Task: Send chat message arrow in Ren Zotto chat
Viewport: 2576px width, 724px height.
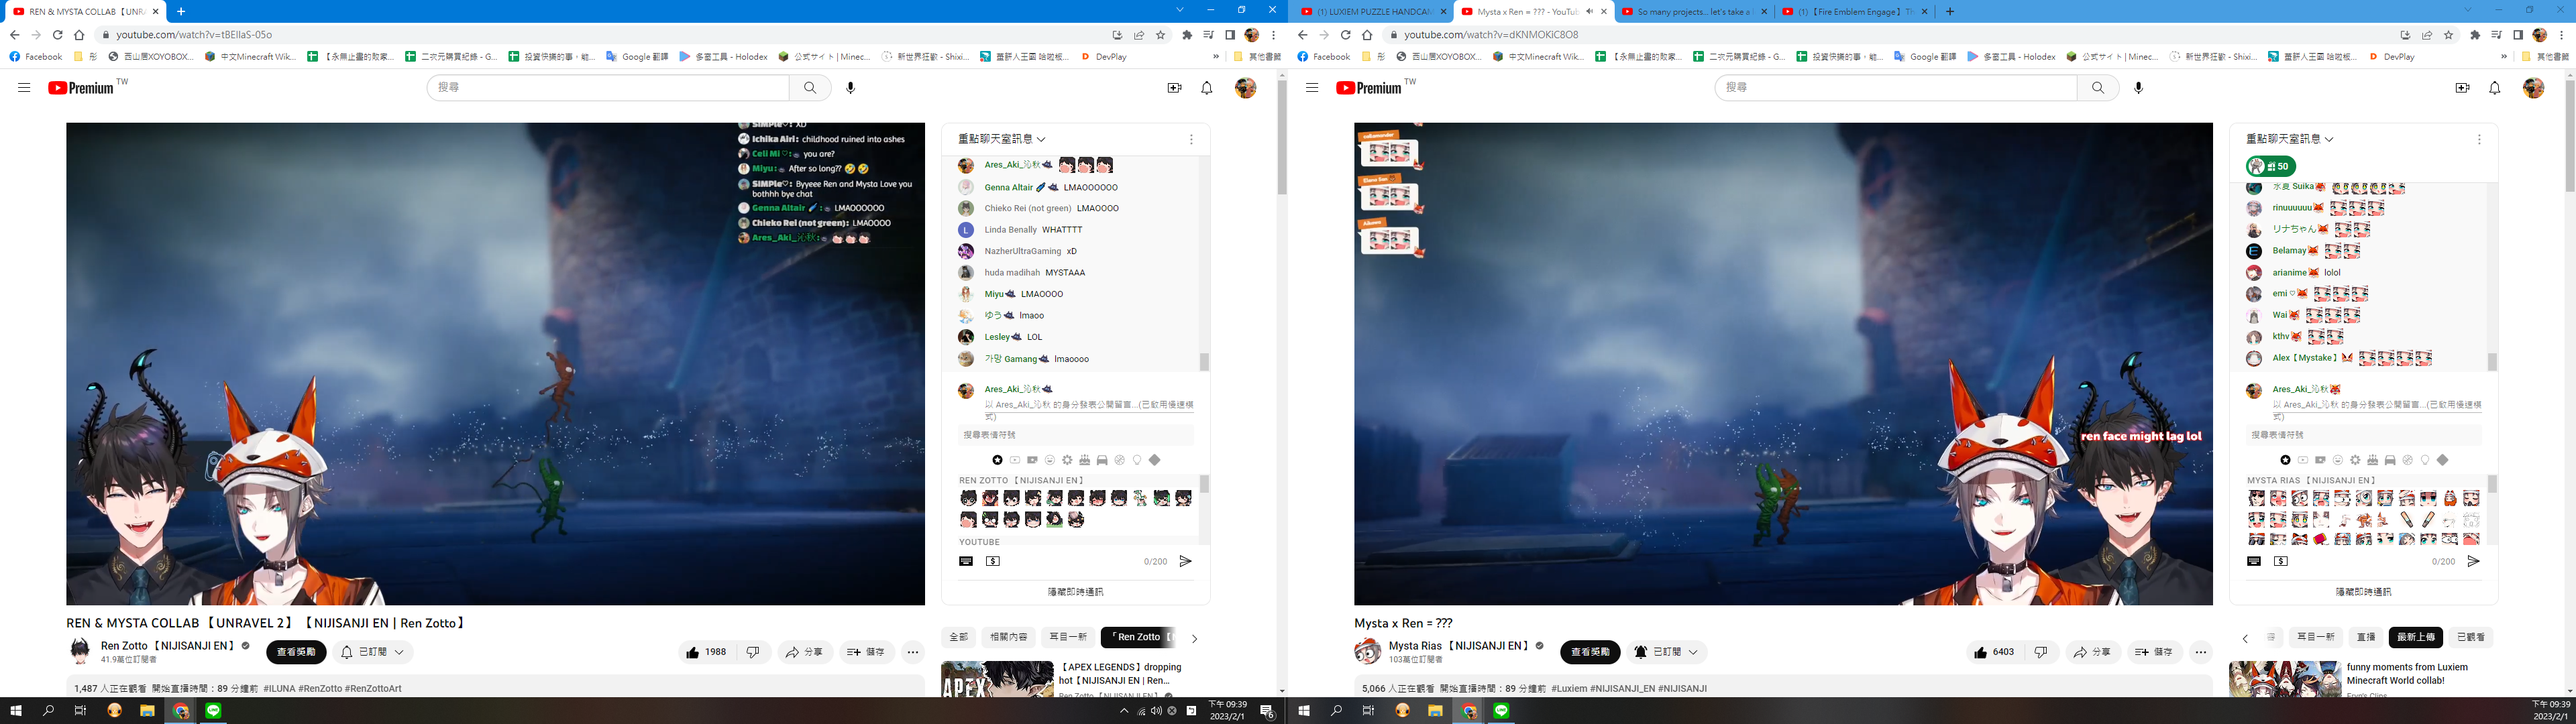Action: 1185,561
